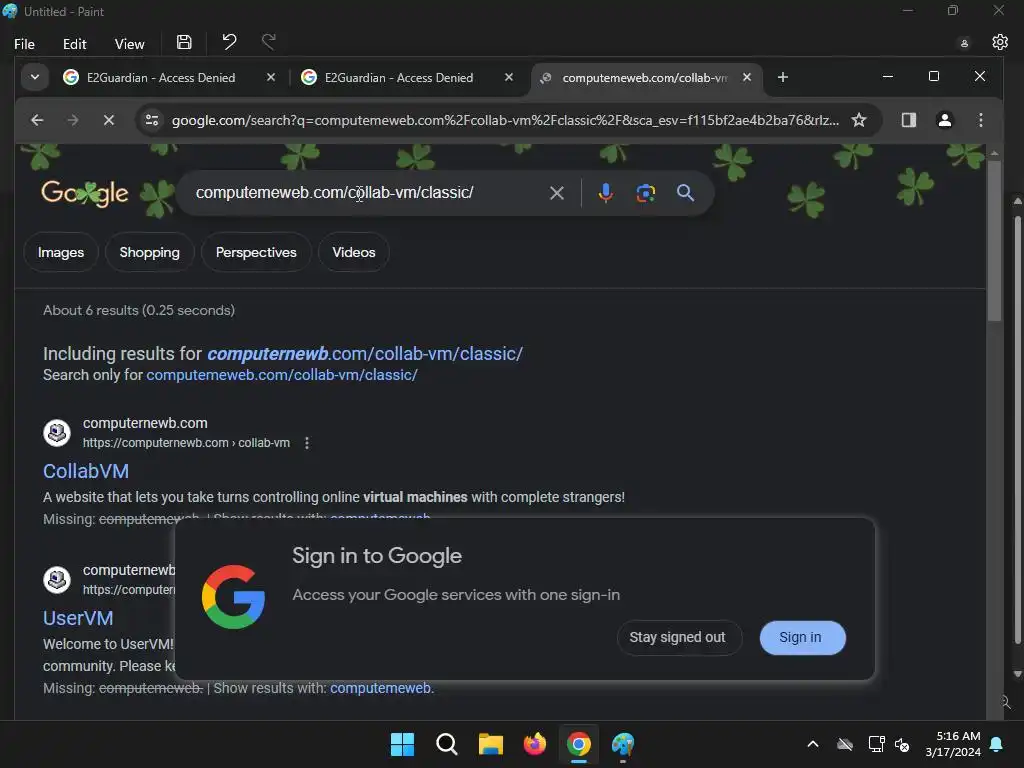Click the Paint undo arrow
The image size is (1024, 768).
tap(229, 42)
